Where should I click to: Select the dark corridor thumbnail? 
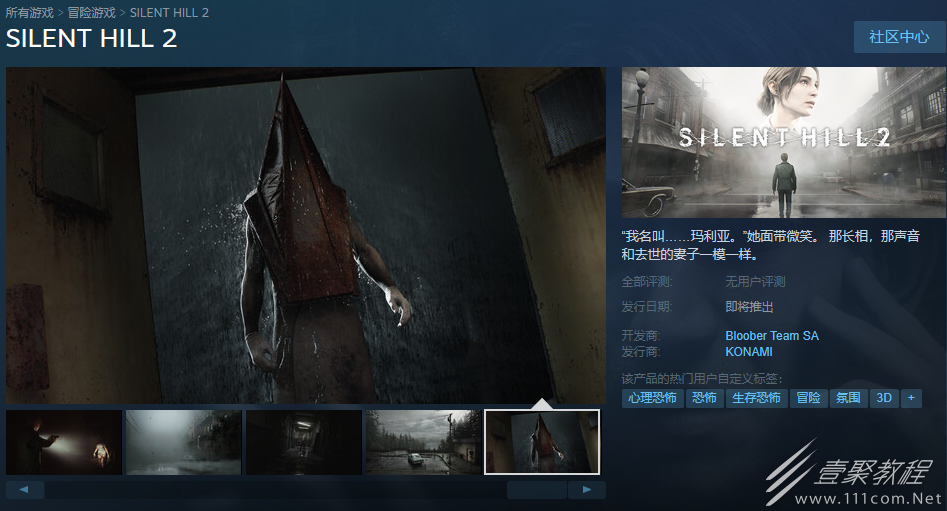tap(303, 442)
